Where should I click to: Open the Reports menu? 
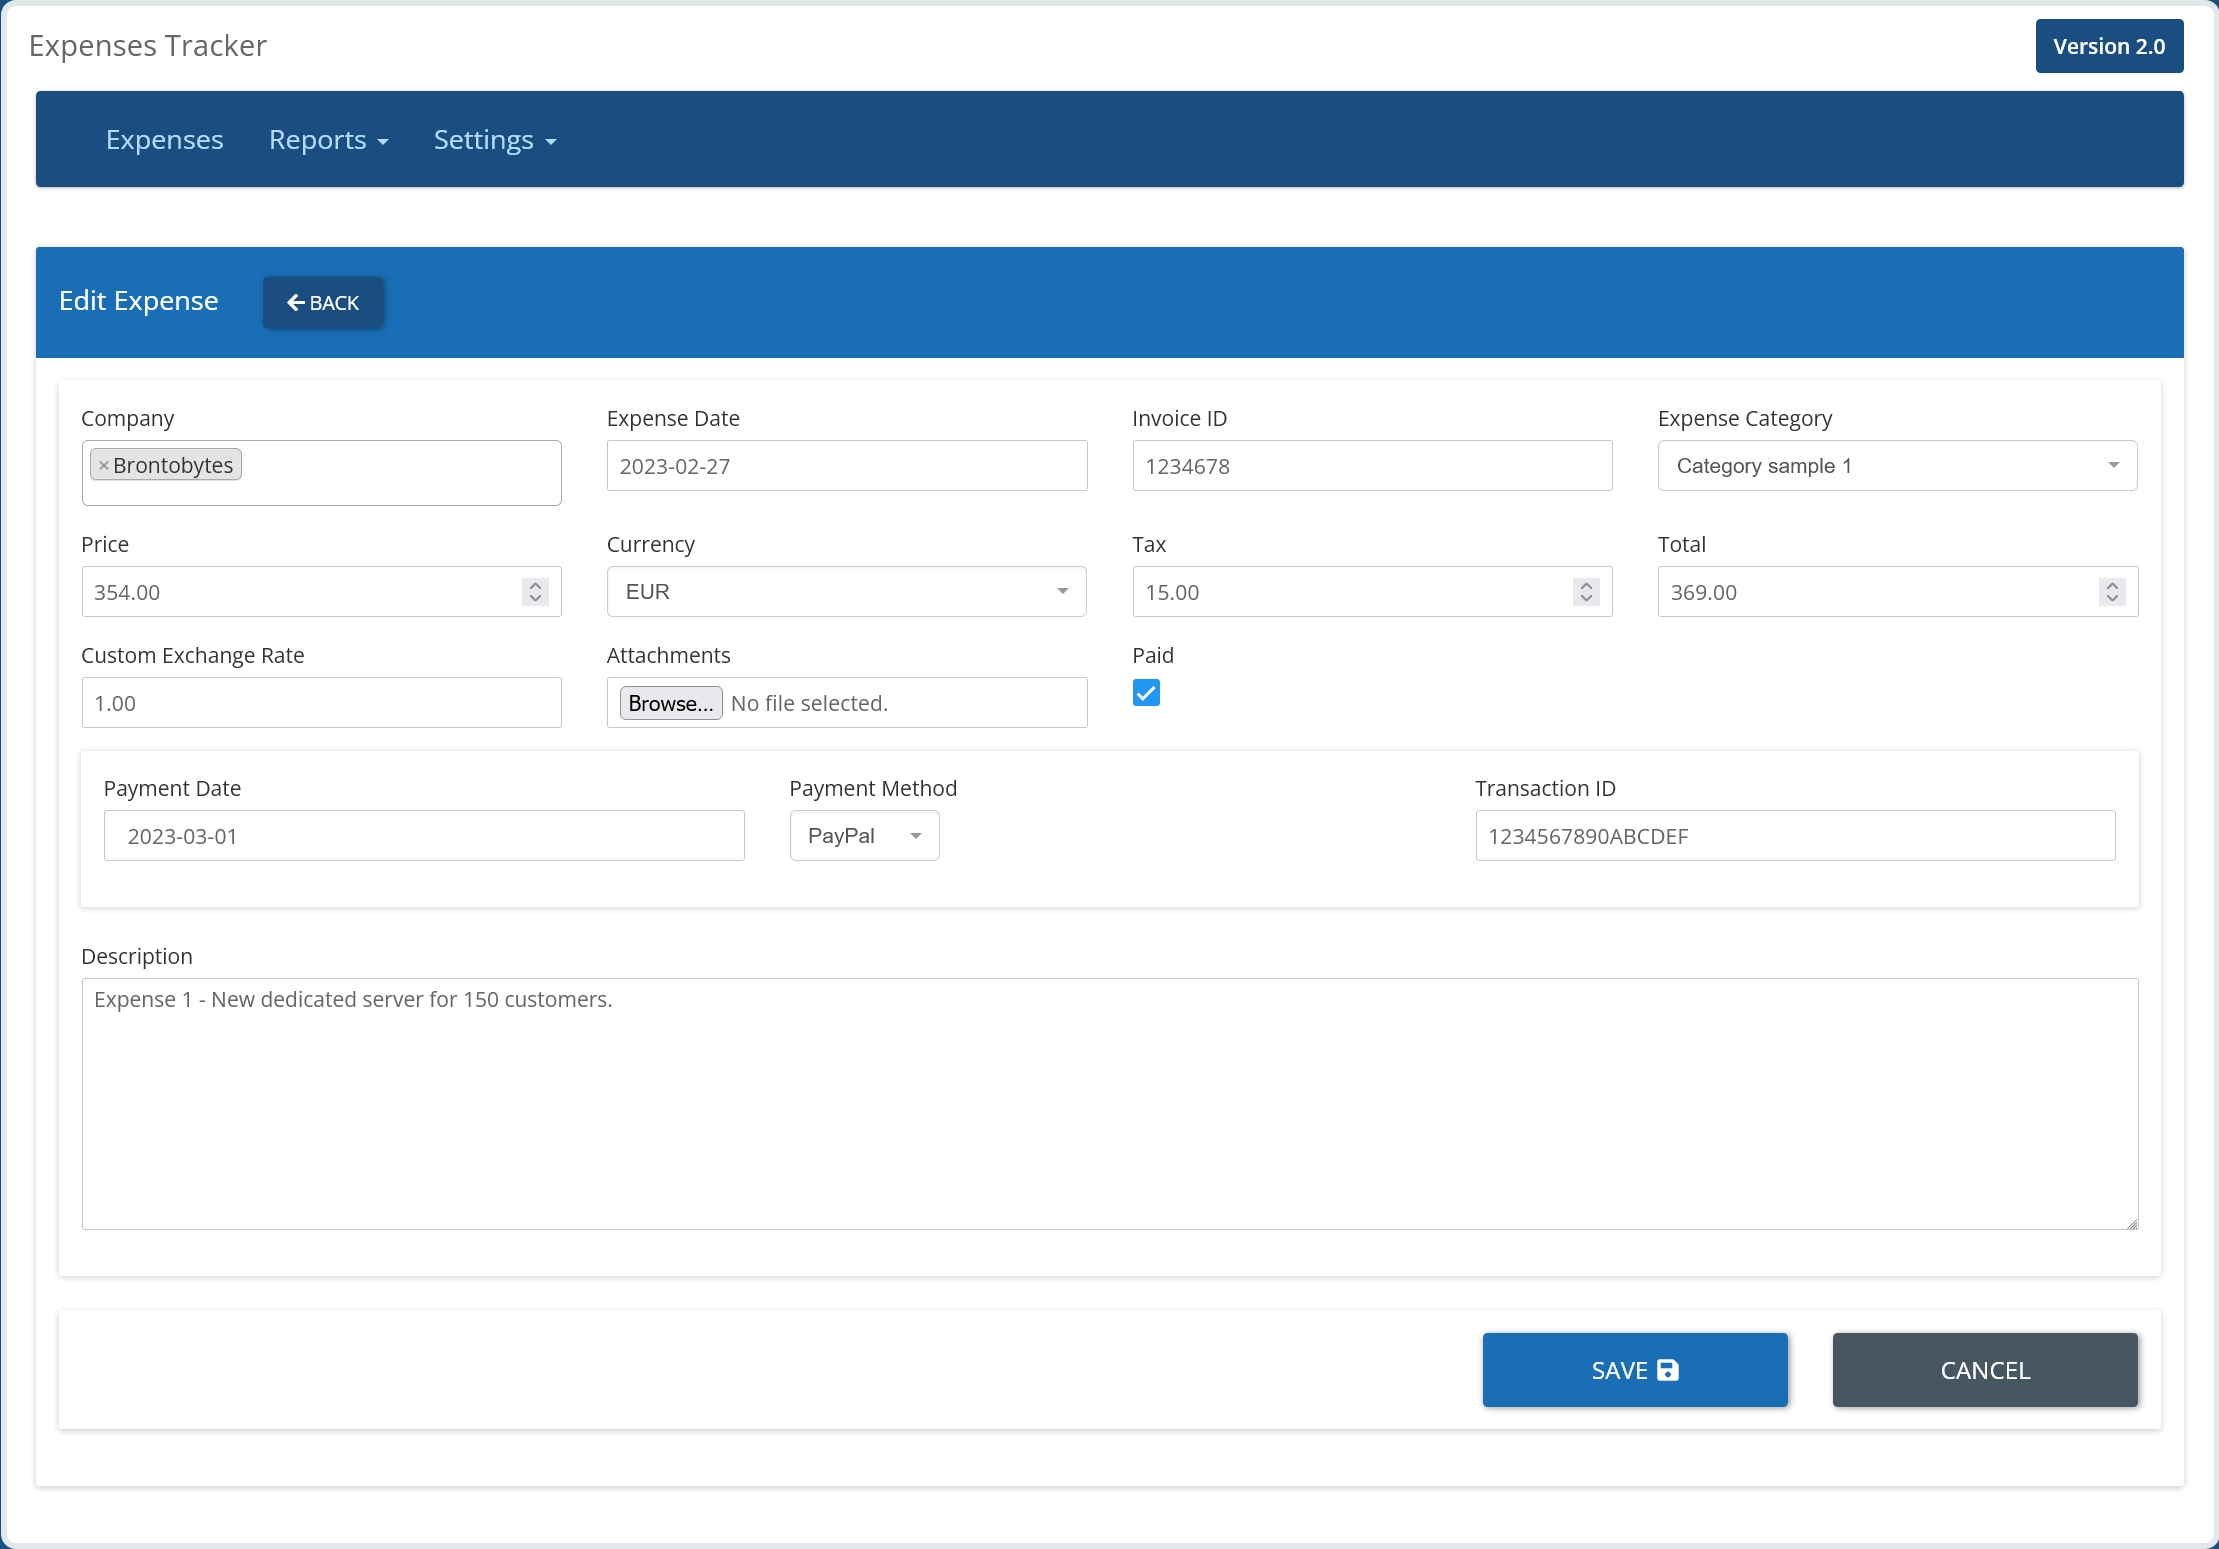328,140
